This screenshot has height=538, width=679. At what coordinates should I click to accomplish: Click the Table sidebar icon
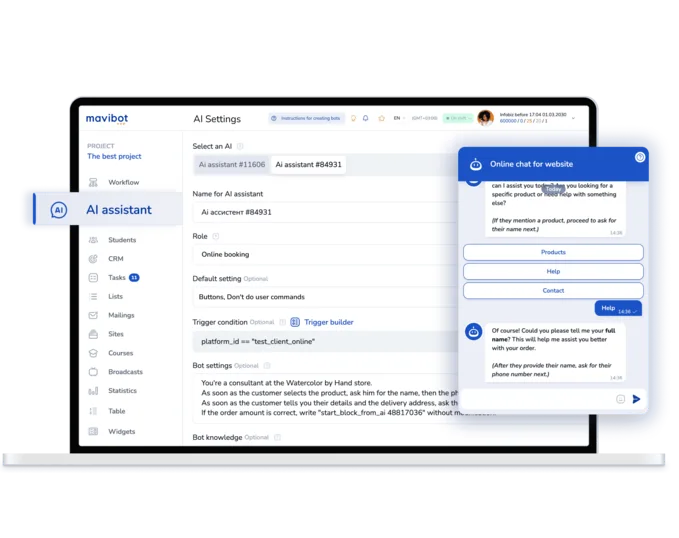pos(93,411)
